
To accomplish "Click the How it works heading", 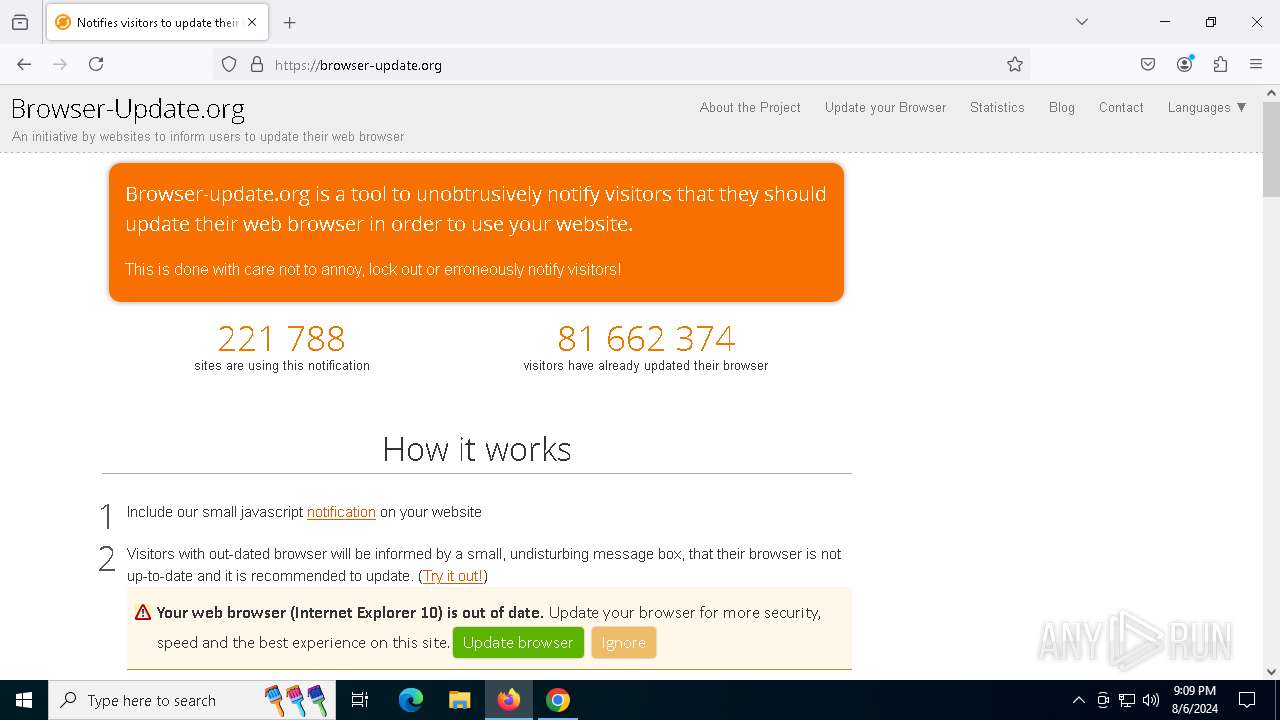I will (x=477, y=449).
